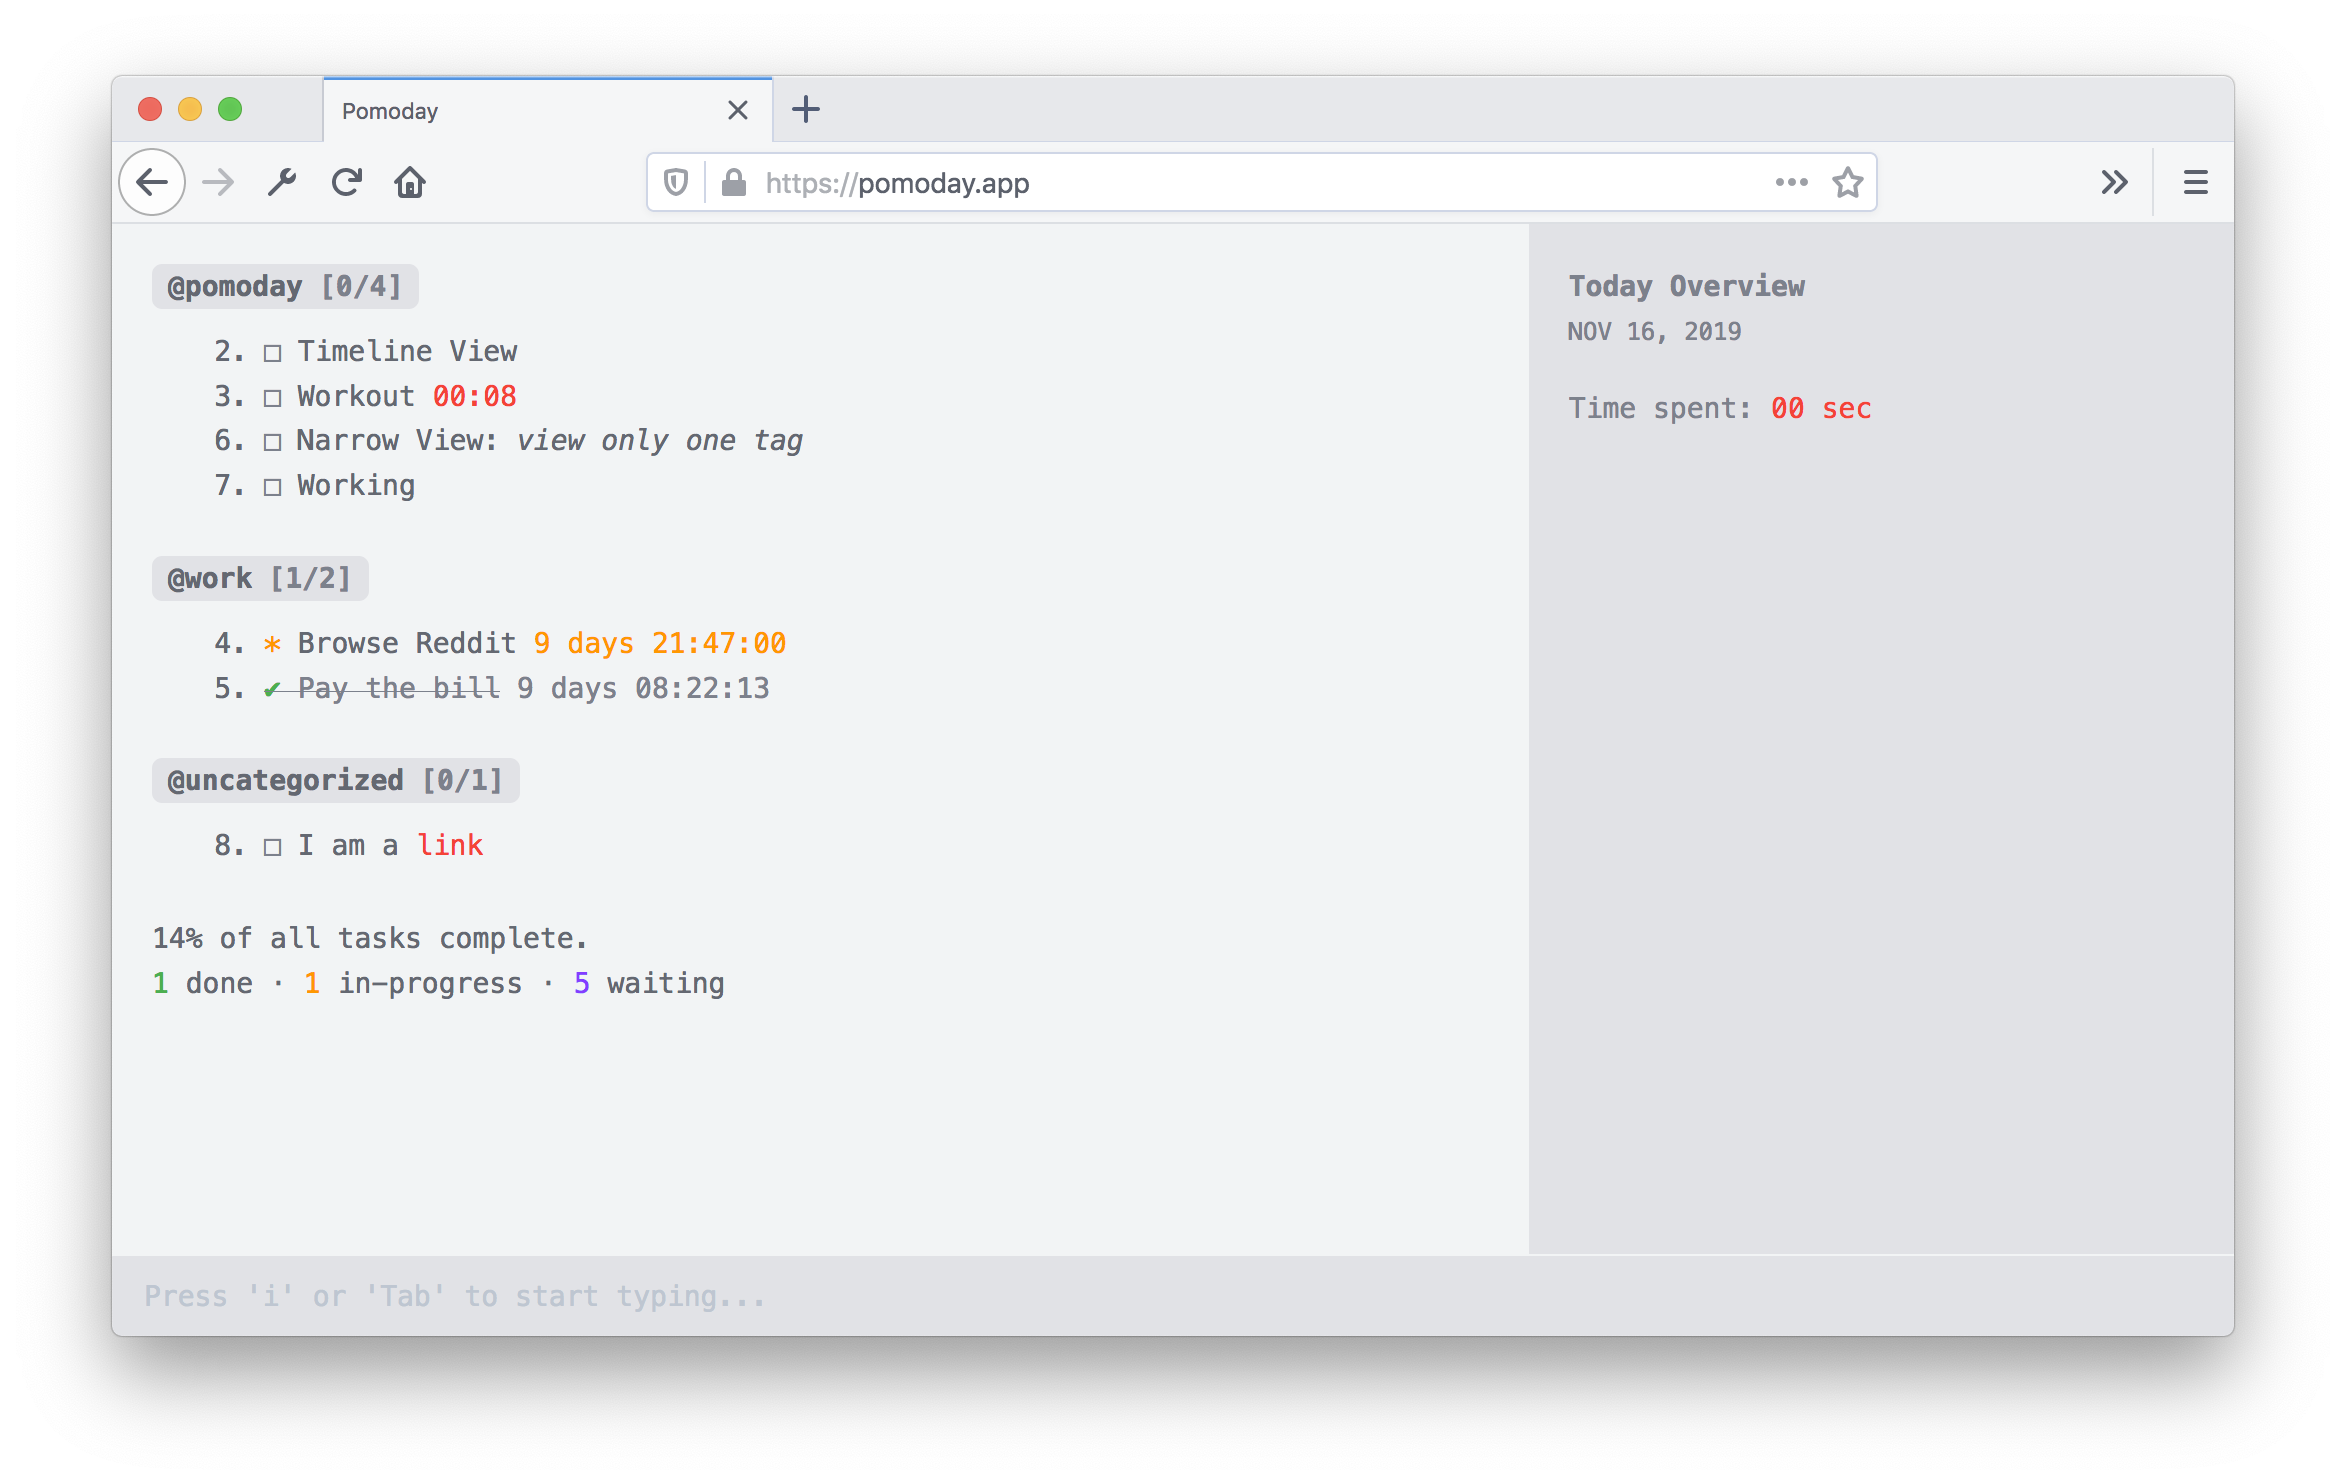The image size is (2346, 1484).
Task: Click the green checkmark on Pay the bill
Action: [x=272, y=689]
